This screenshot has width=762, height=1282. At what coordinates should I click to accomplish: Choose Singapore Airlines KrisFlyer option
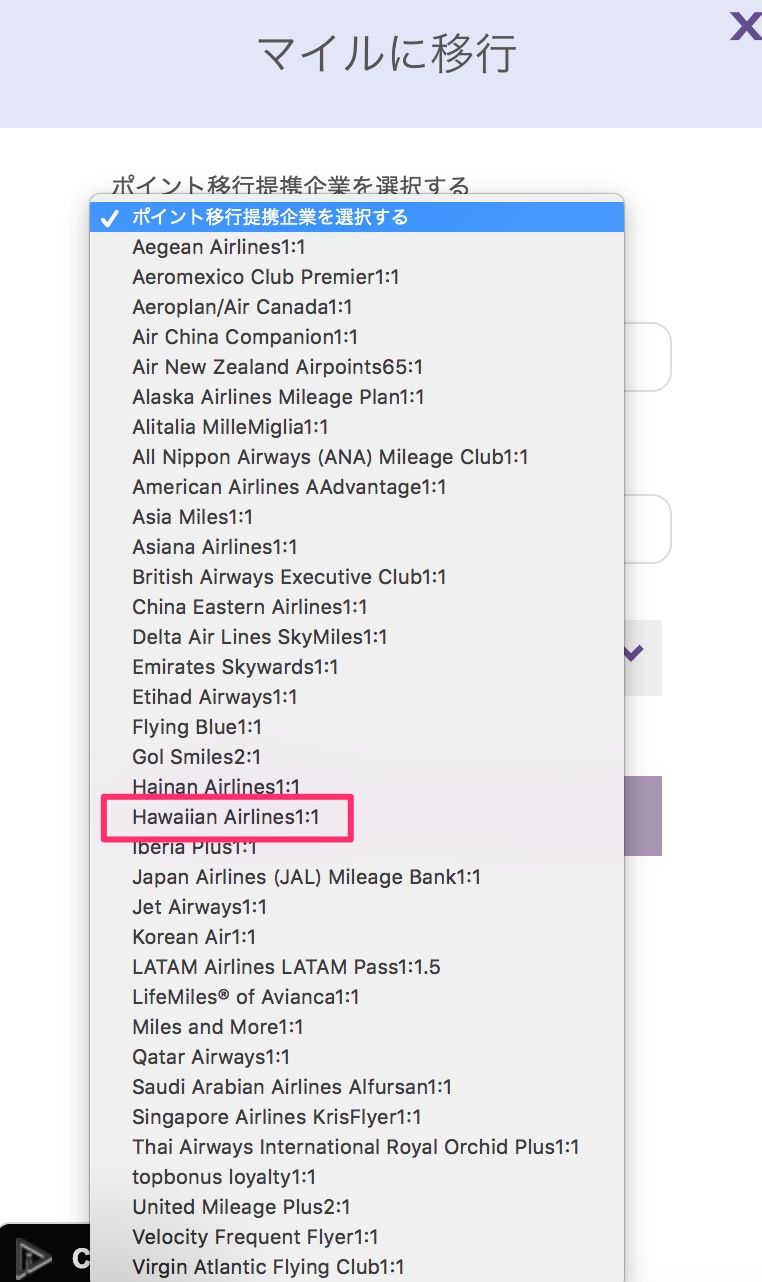[x=277, y=1117]
